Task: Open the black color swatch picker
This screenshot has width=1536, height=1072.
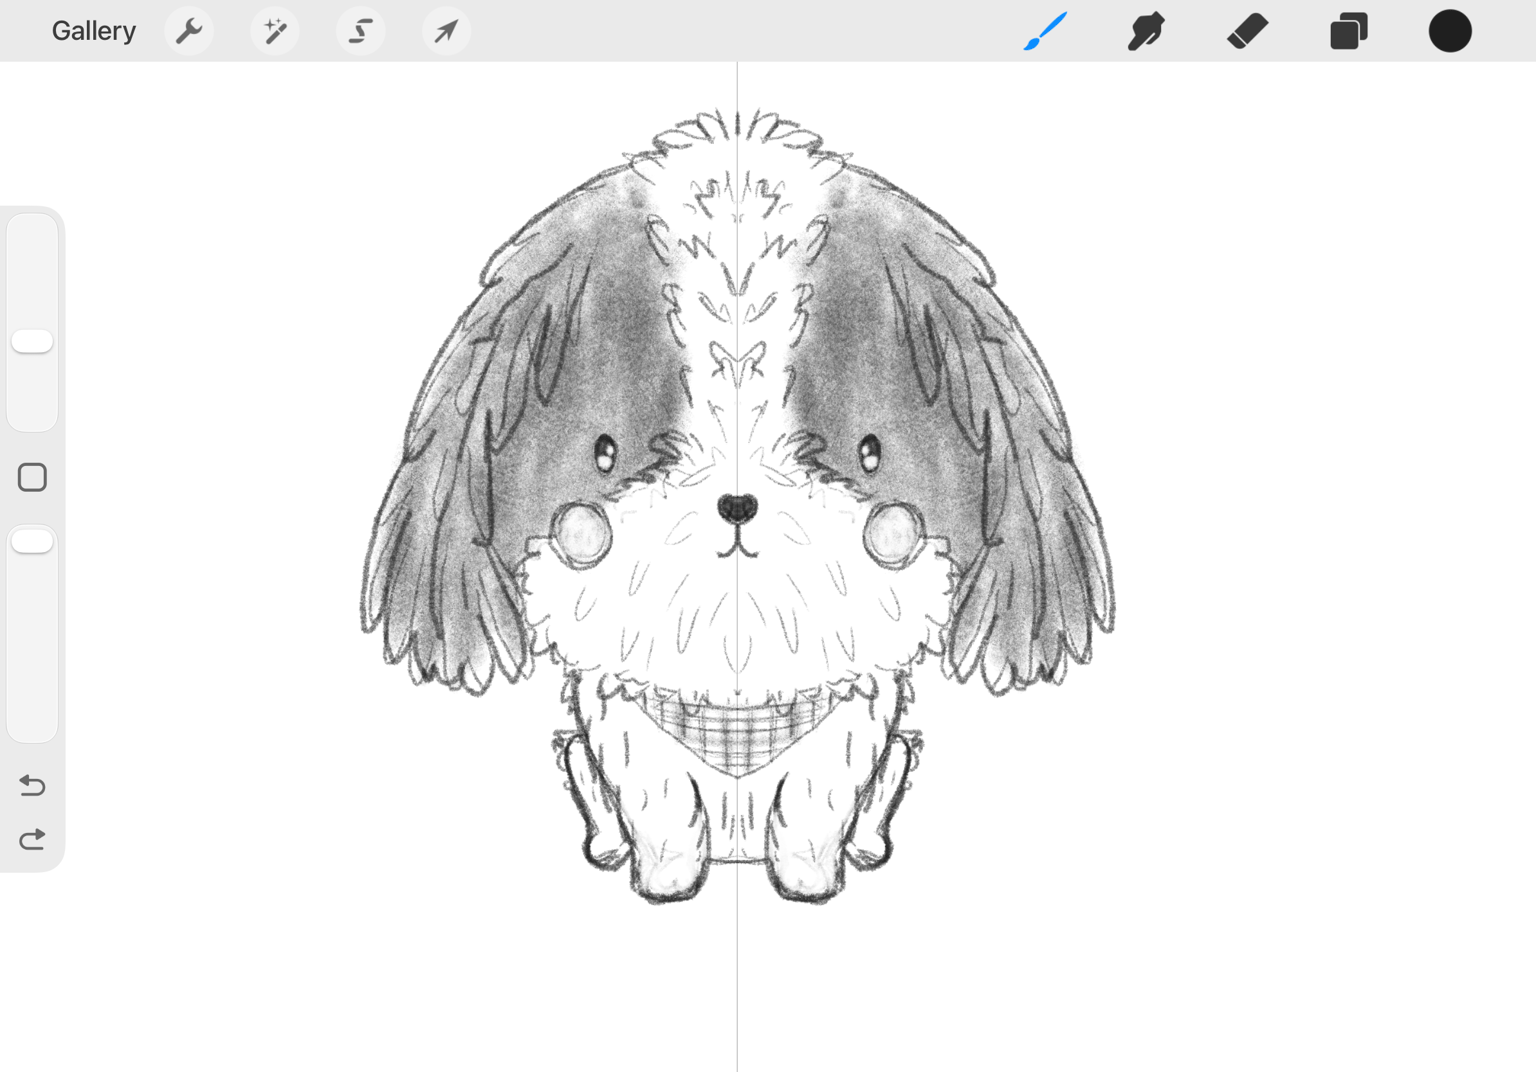Action: (1450, 31)
